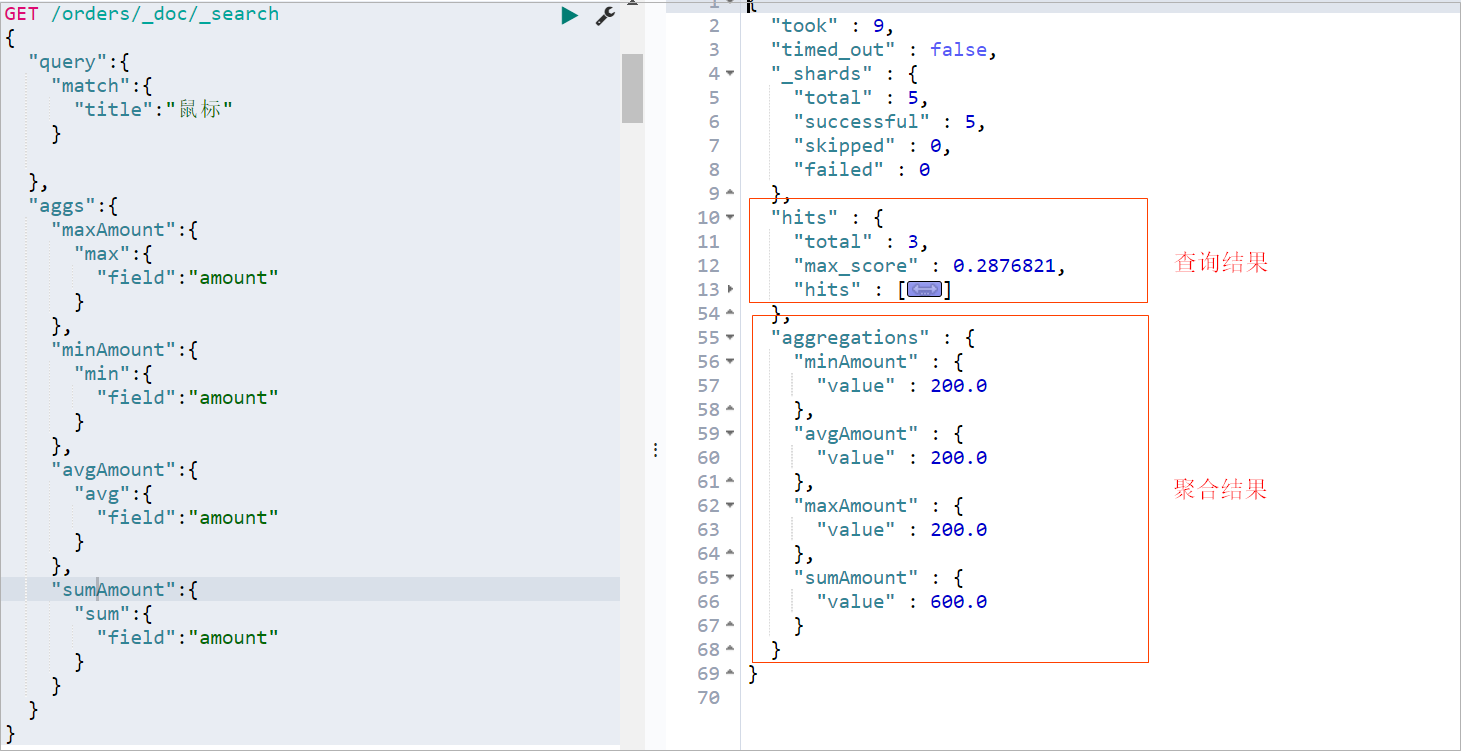The image size is (1461, 751).
Task: Collapse the "_shards" block on line 4
Action: pyautogui.click(x=730, y=73)
